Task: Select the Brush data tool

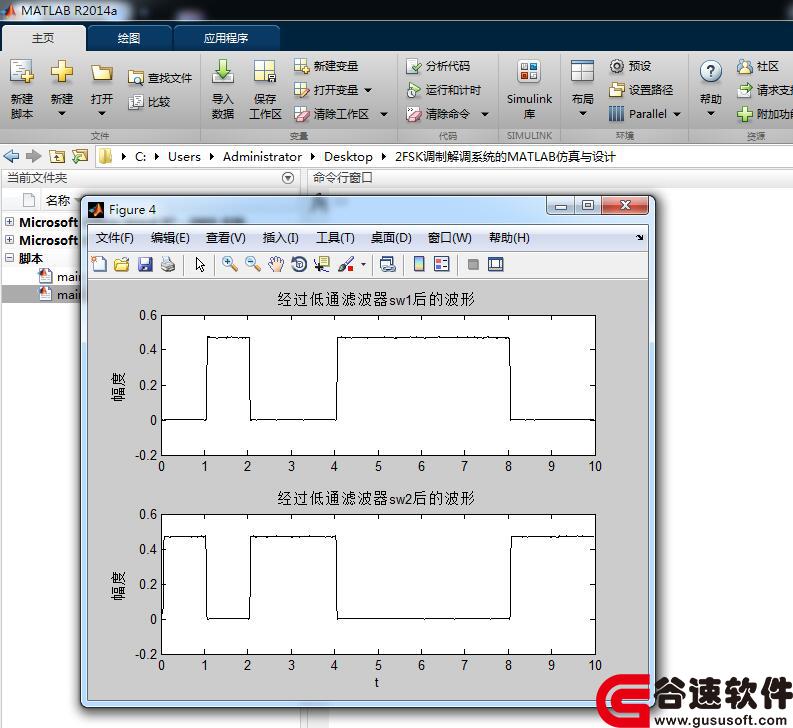Action: (x=346, y=264)
